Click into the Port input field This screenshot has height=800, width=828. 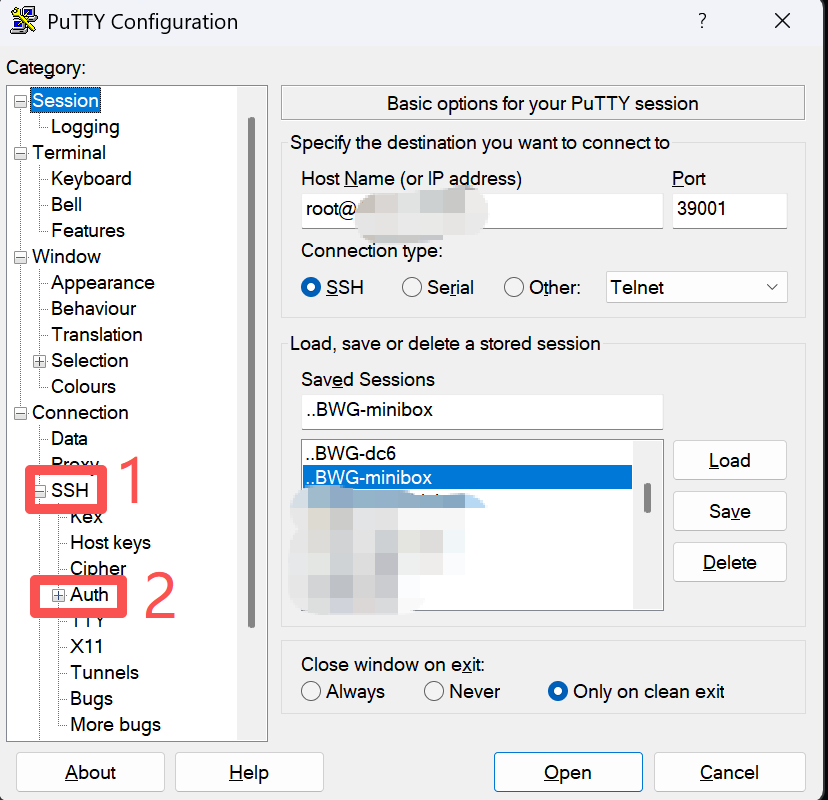click(728, 211)
